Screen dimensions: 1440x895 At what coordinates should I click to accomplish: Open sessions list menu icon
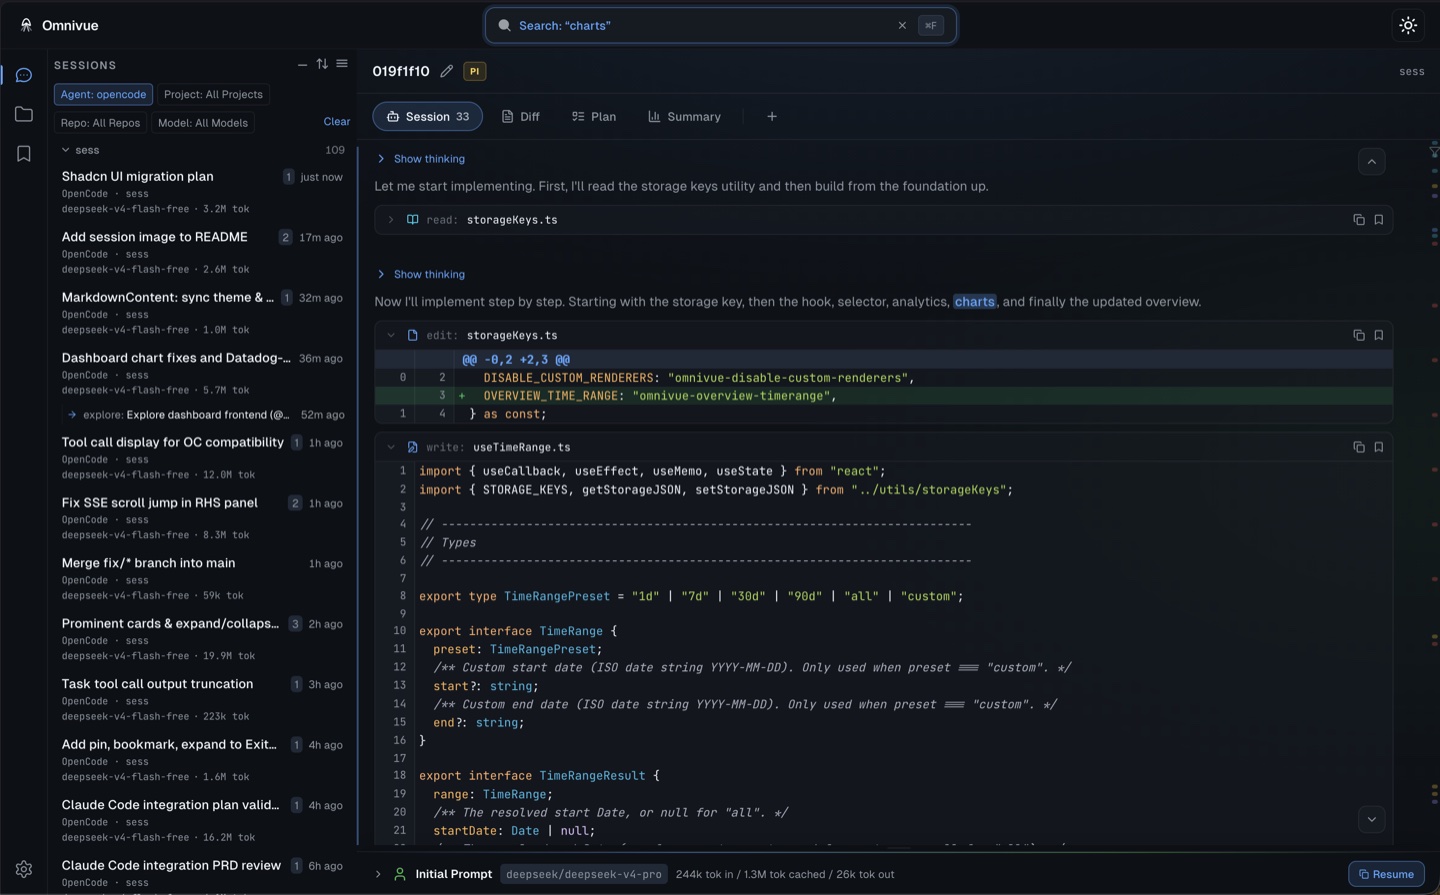(342, 64)
